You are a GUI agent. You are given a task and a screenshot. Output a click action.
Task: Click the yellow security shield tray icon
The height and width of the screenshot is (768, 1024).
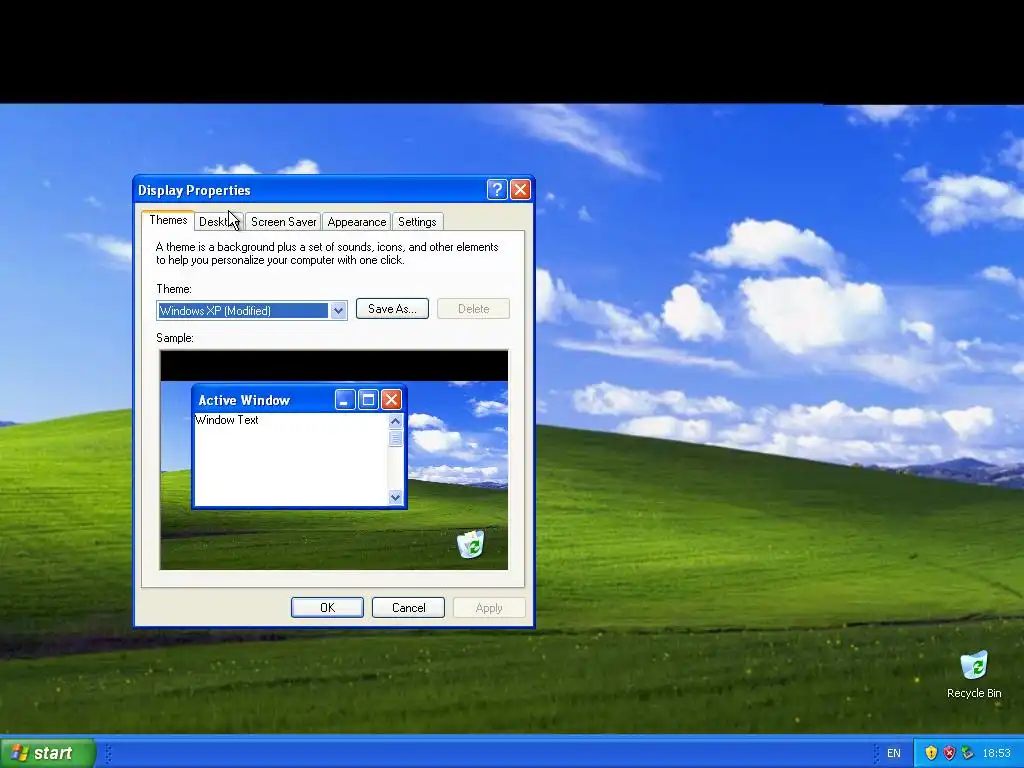(x=931, y=753)
